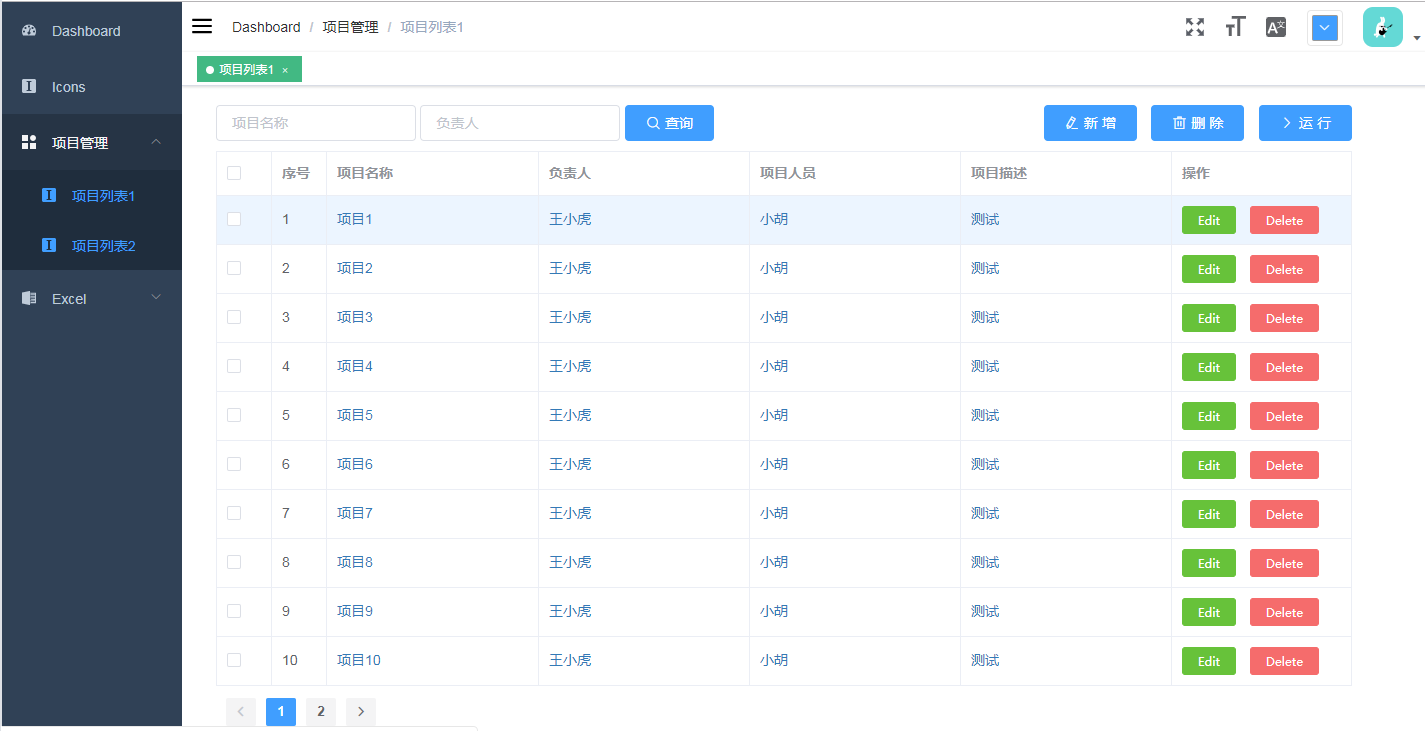Screen dimensions: 1425x731
Task: Check the select-all checkbox in the table header
Action: click(x=236, y=172)
